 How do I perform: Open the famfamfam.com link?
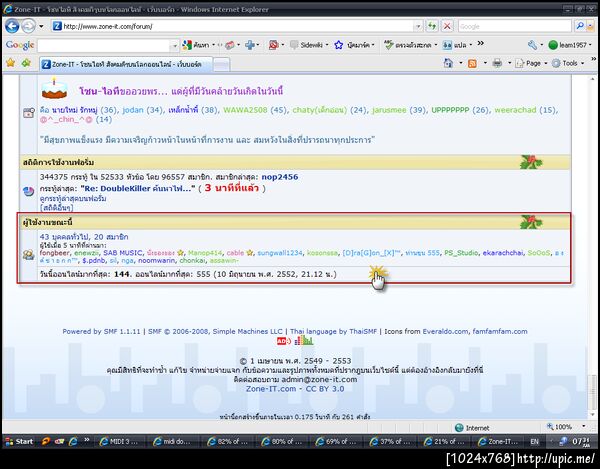click(x=500, y=332)
